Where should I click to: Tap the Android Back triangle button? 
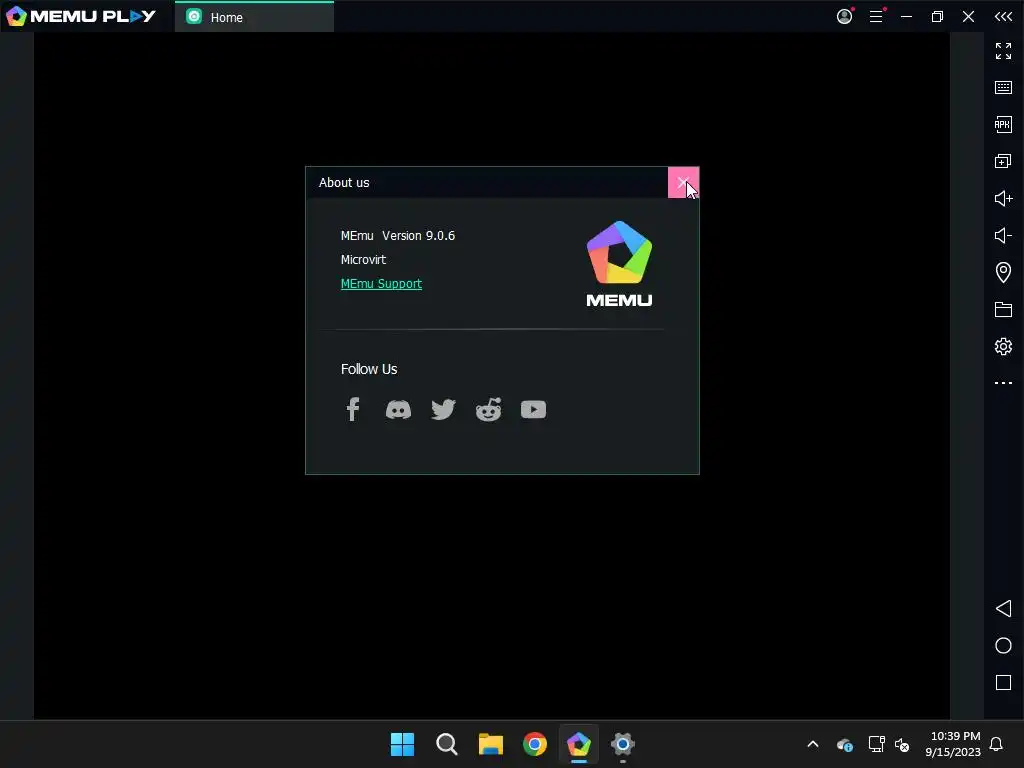1003,609
